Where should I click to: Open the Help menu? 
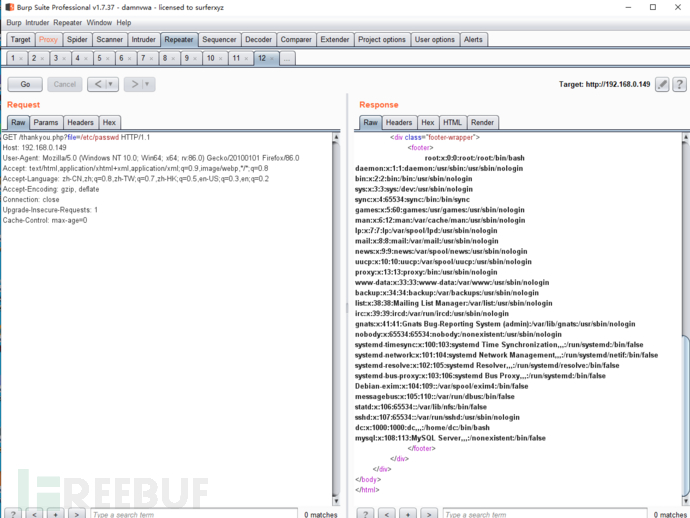[x=124, y=22]
